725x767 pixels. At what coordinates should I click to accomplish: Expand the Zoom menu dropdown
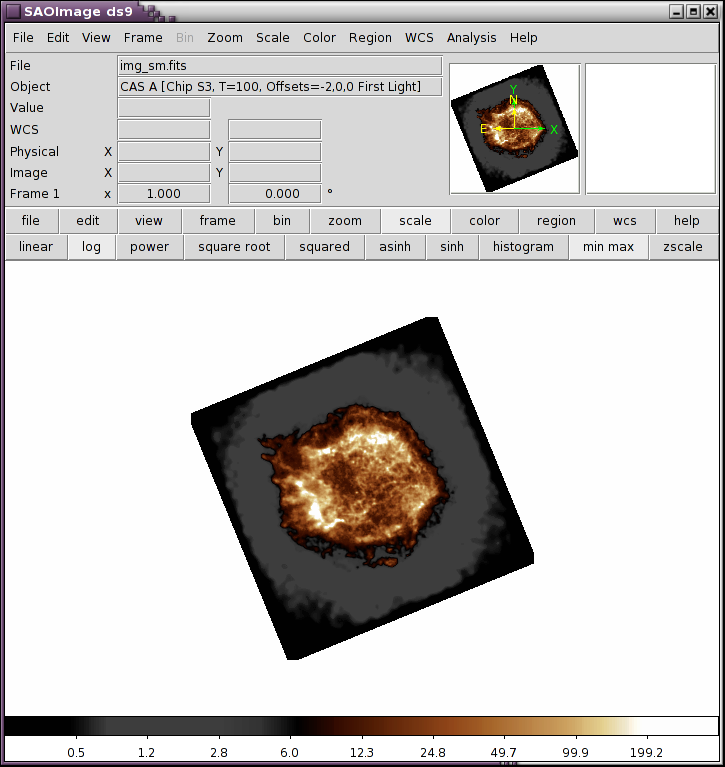point(225,38)
